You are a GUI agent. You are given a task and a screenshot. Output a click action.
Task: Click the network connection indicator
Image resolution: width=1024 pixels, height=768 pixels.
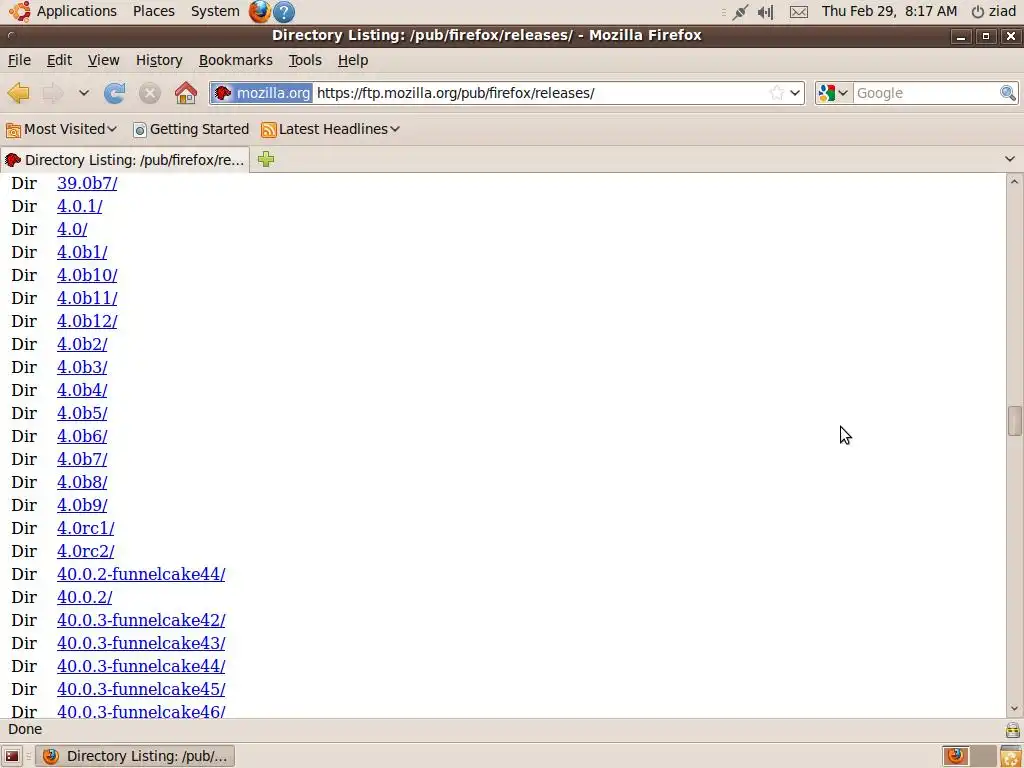[x=740, y=12]
